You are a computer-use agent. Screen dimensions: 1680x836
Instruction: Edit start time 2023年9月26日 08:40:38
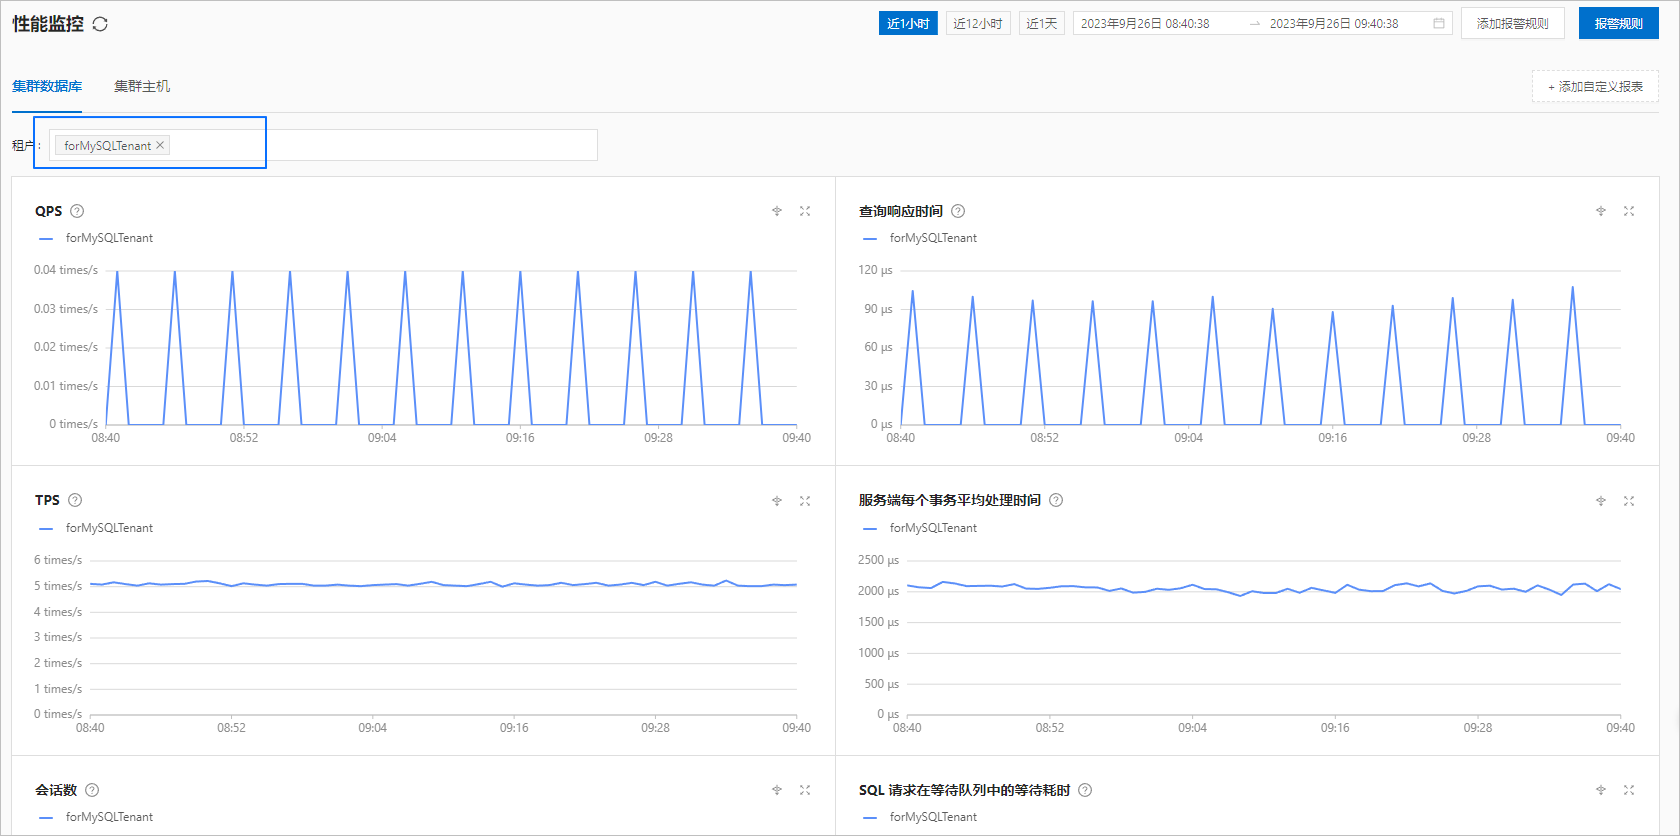1145,23
